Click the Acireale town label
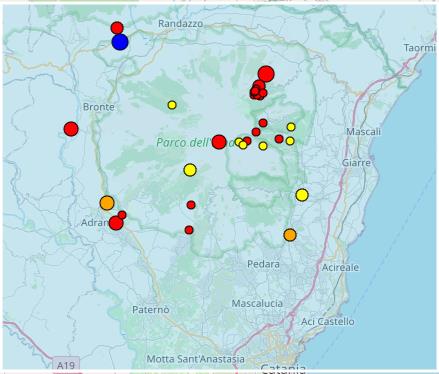Image resolution: width=439 pixels, height=374 pixels. 340,267
